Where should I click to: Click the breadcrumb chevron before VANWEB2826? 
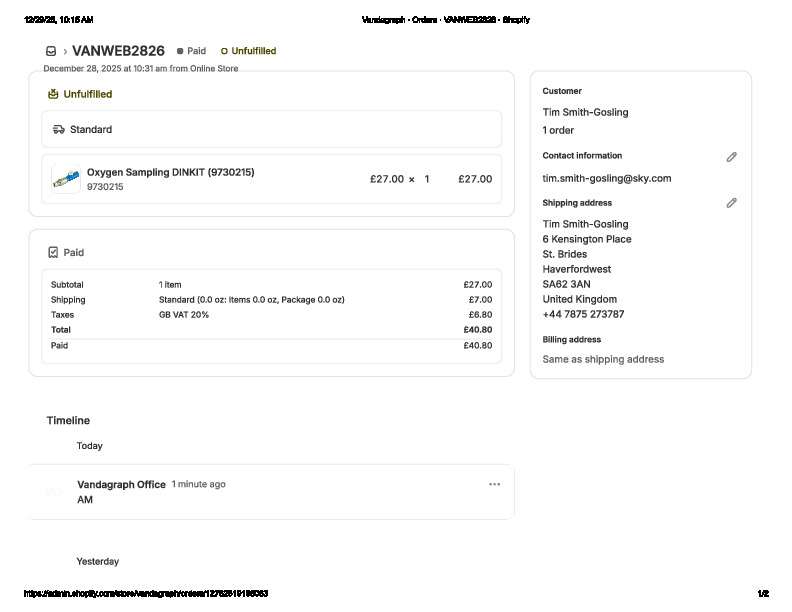[x=65, y=51]
